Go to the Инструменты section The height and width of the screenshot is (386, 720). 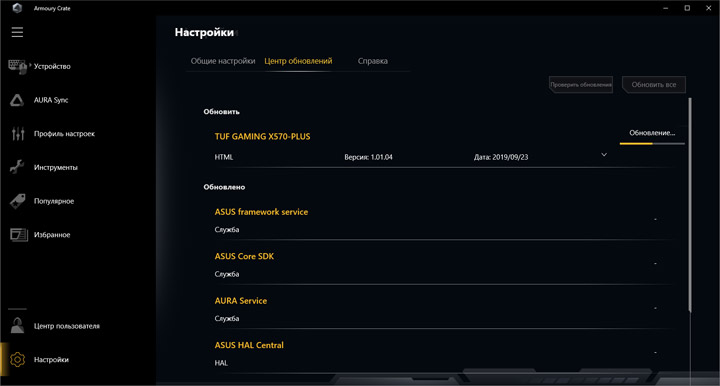click(x=56, y=168)
